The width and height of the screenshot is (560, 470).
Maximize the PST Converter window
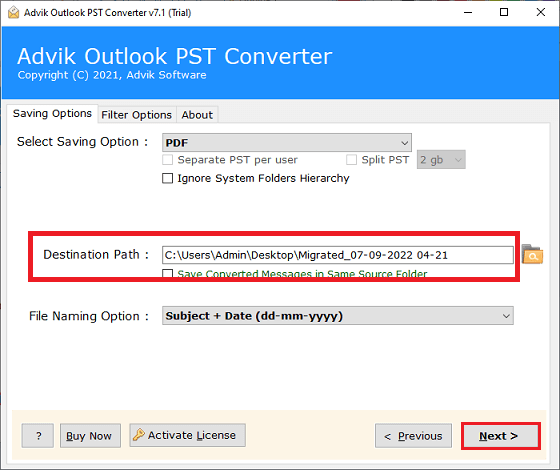click(x=504, y=12)
